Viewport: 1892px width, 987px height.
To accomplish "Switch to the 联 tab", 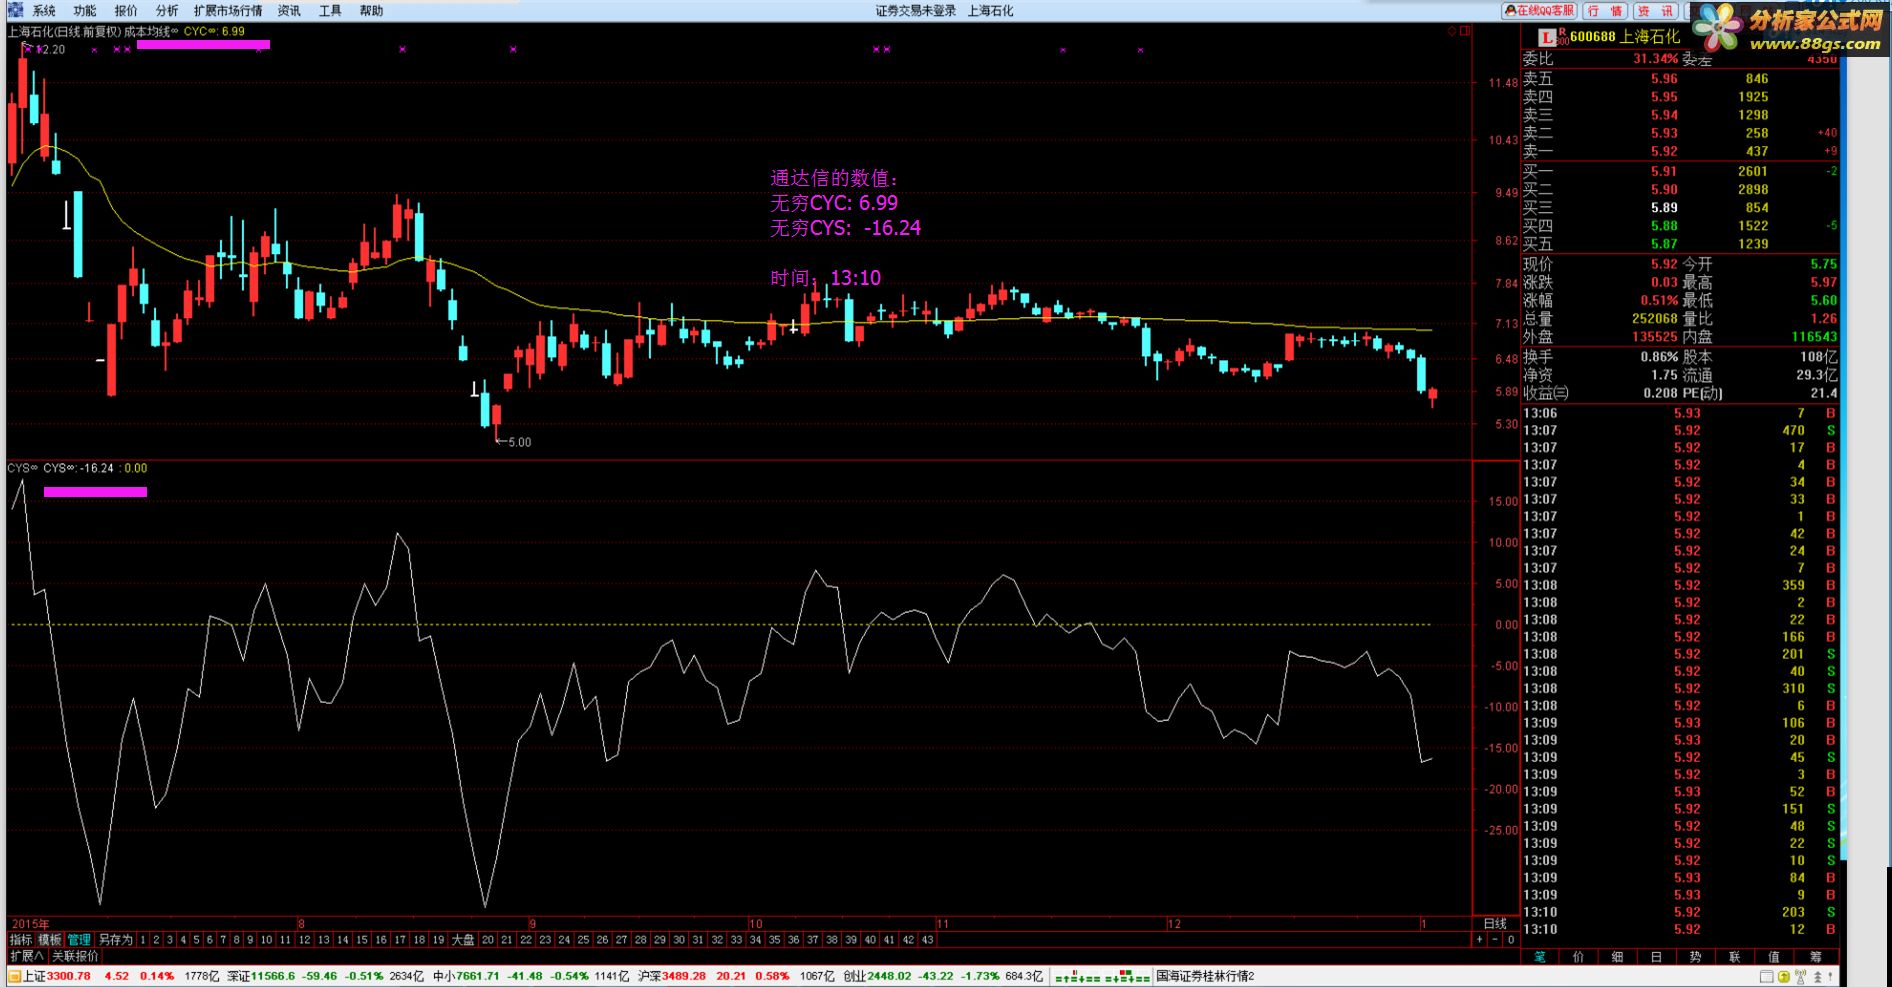I will coord(1735,957).
